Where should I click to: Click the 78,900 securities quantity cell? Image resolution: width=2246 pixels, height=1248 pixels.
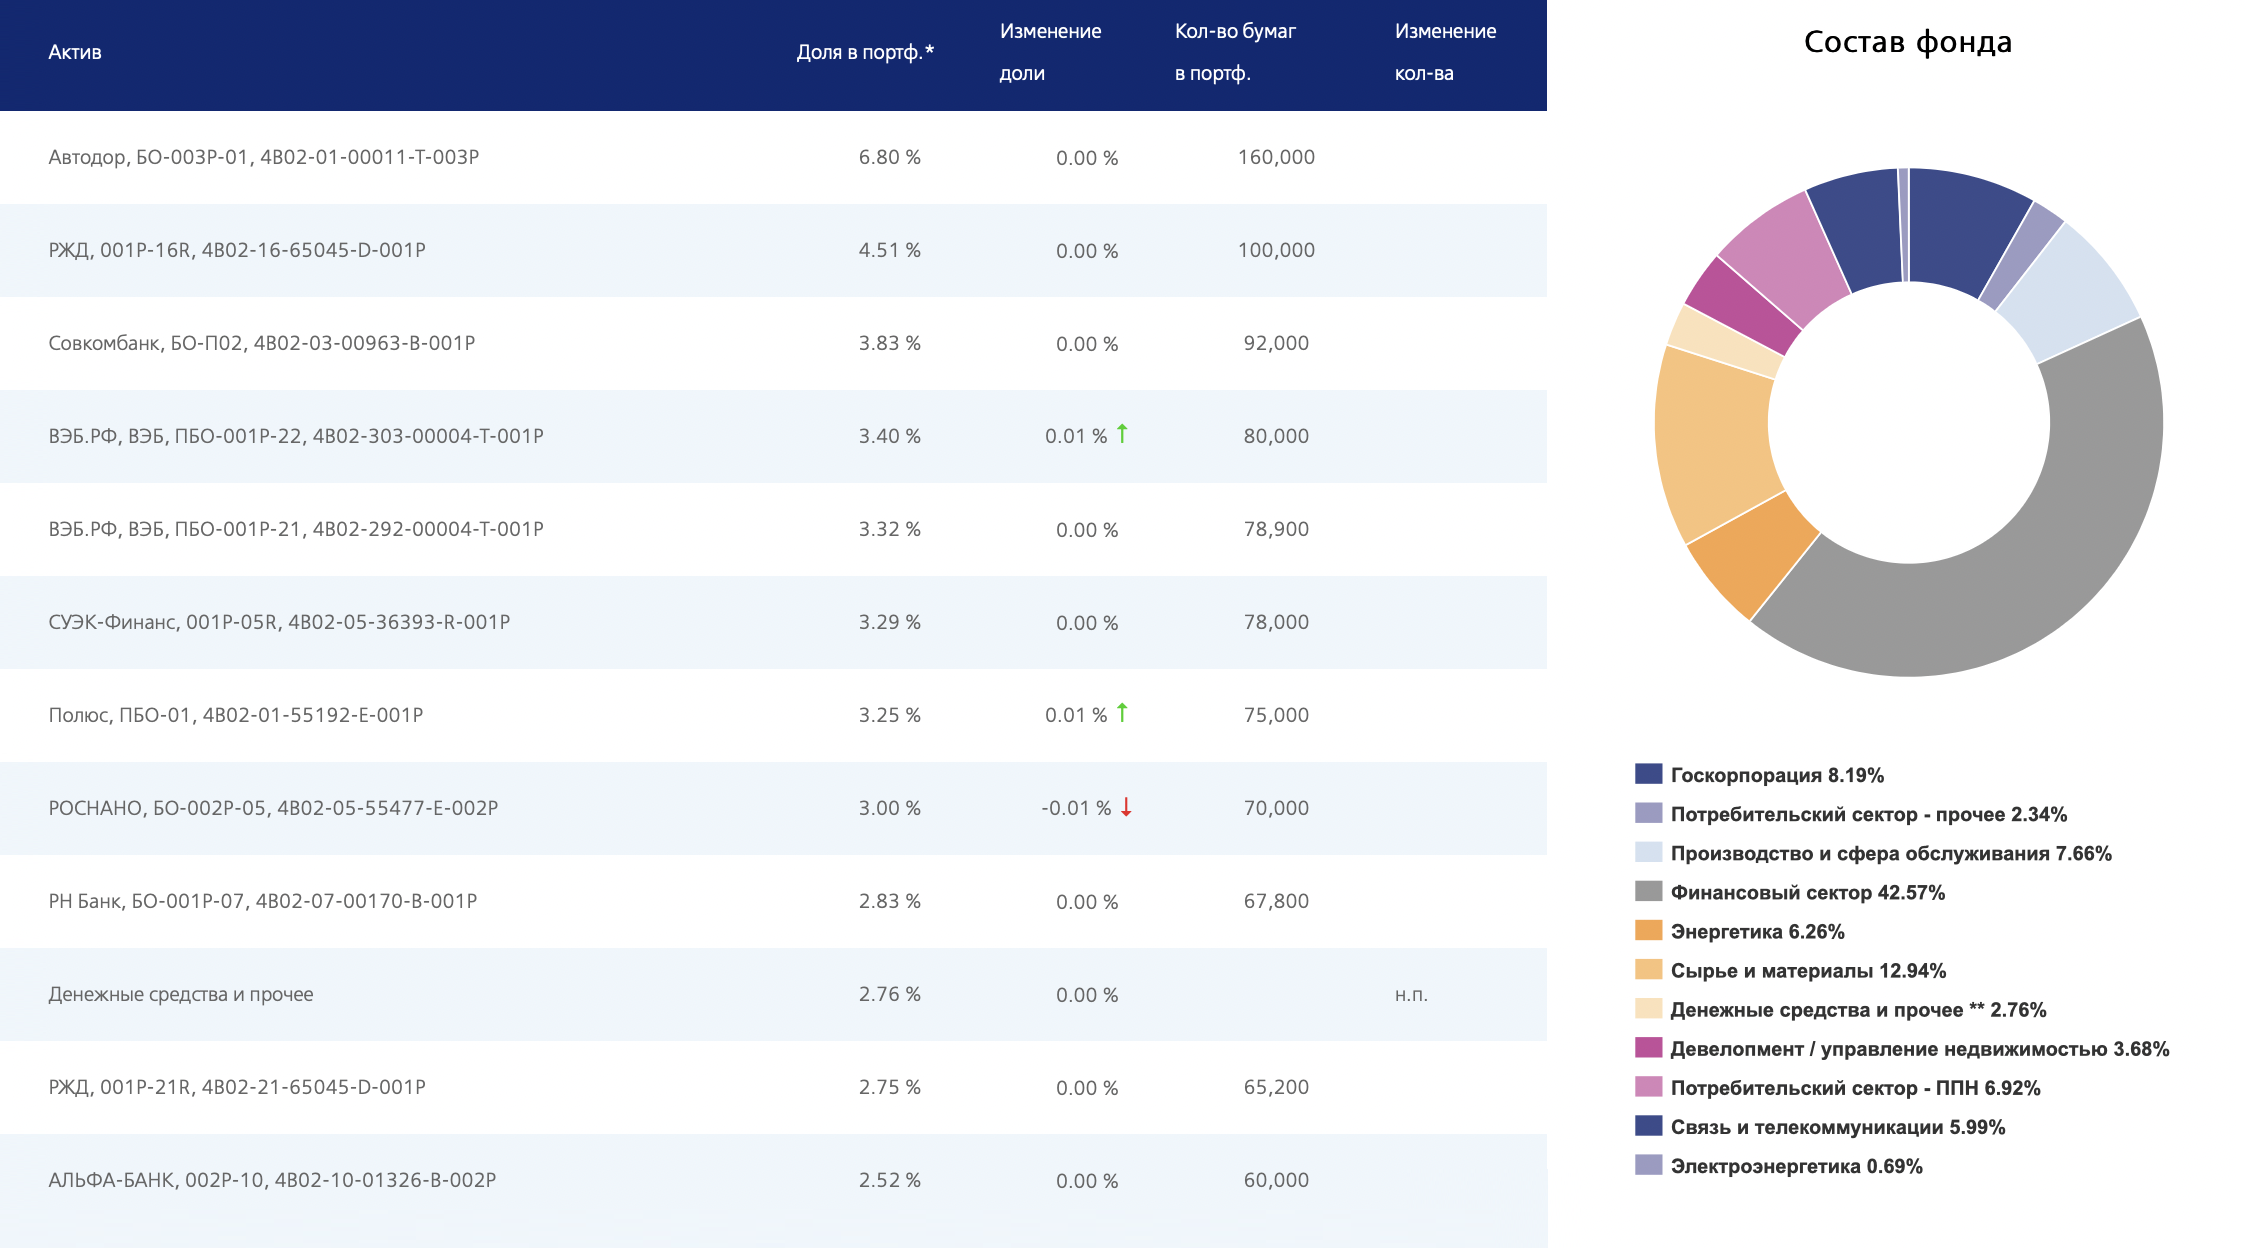pos(1276,529)
